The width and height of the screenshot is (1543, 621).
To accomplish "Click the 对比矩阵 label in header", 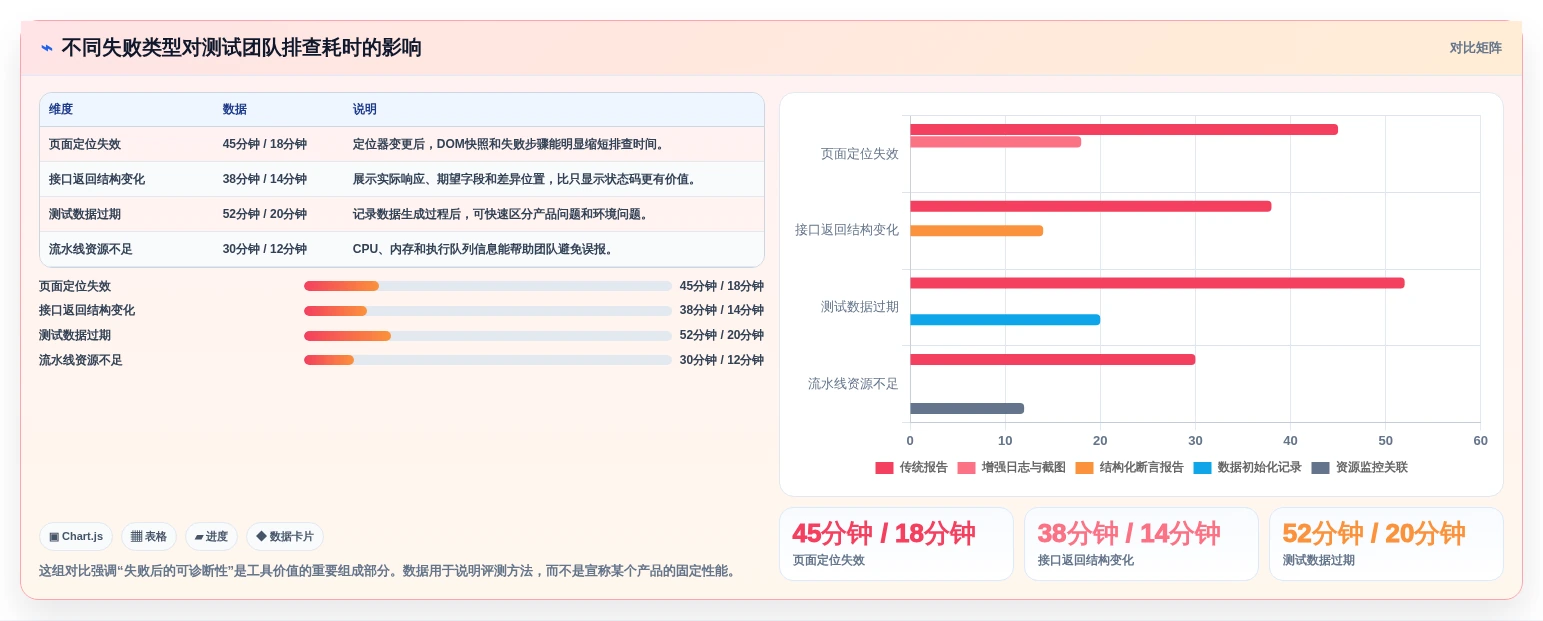I will (x=1475, y=48).
